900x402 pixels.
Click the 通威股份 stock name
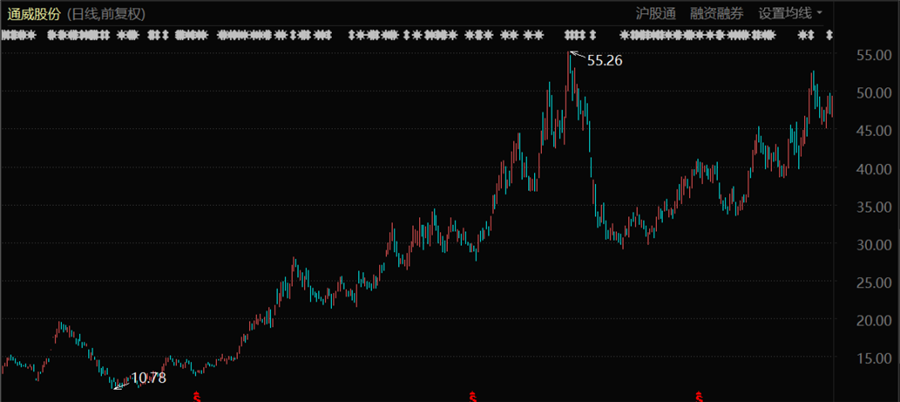click(x=33, y=13)
